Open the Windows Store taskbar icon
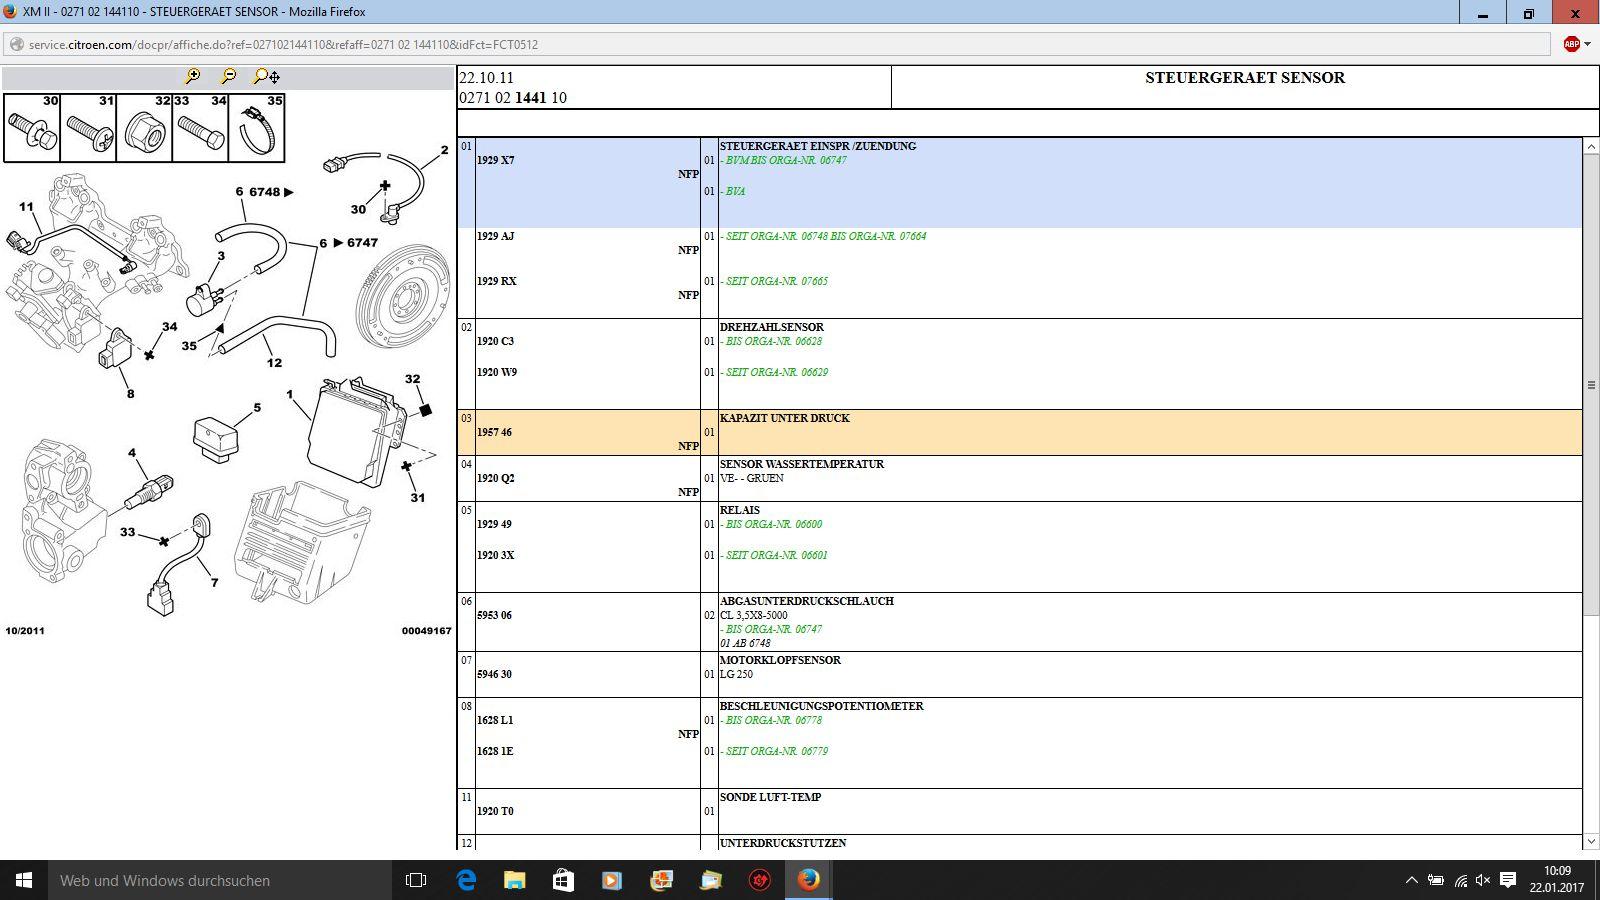Screen dimensions: 1600x900 pos(563,880)
